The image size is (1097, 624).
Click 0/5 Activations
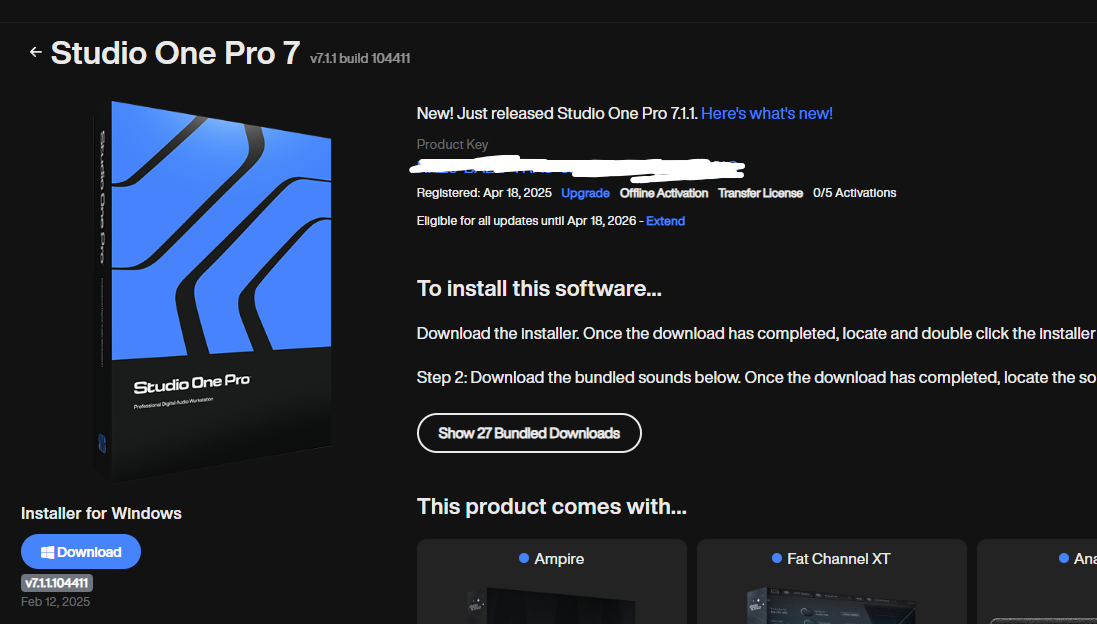854,193
